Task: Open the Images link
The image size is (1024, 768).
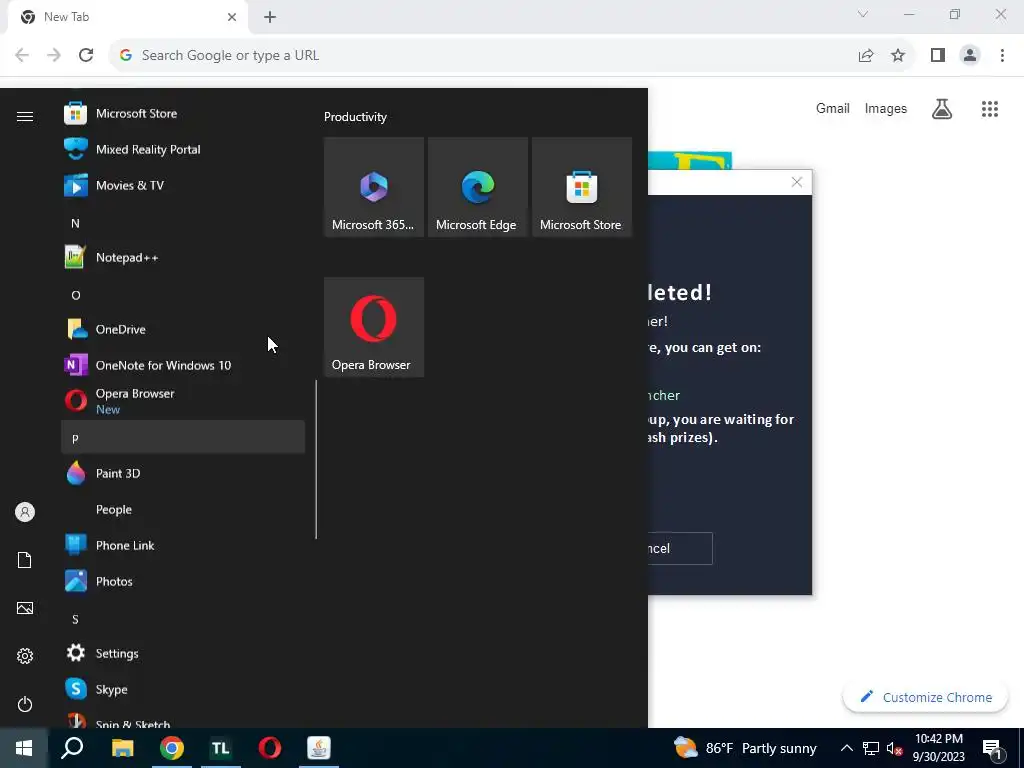Action: [x=886, y=108]
